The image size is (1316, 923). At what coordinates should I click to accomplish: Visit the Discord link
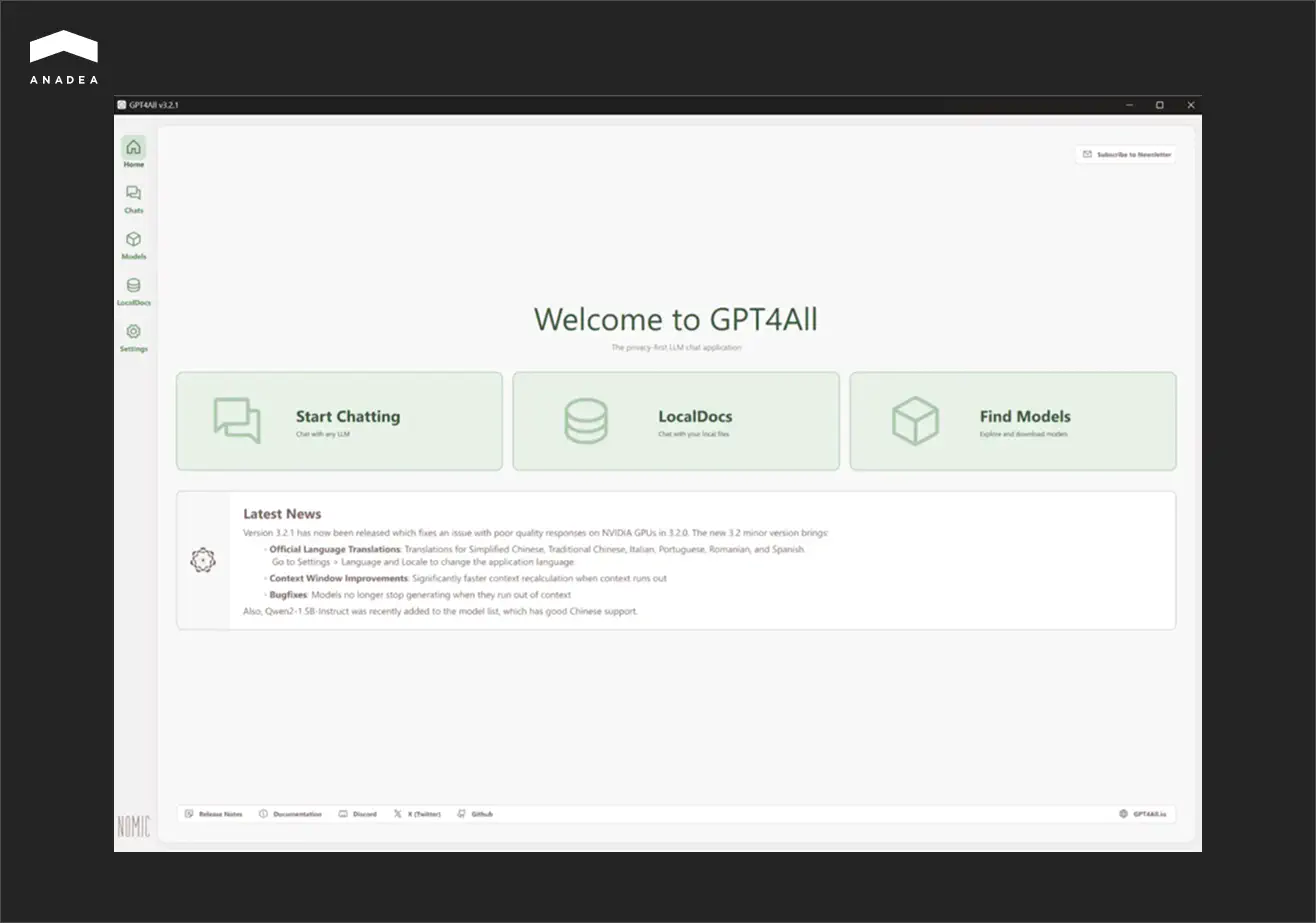click(358, 814)
